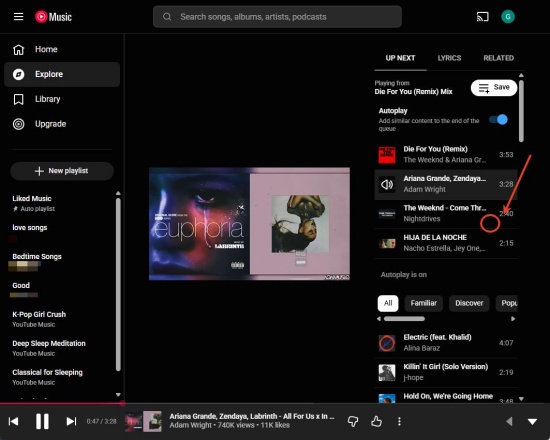The height and width of the screenshot is (440, 550).
Task: Open the hamburger guide menu
Action: (18, 16)
